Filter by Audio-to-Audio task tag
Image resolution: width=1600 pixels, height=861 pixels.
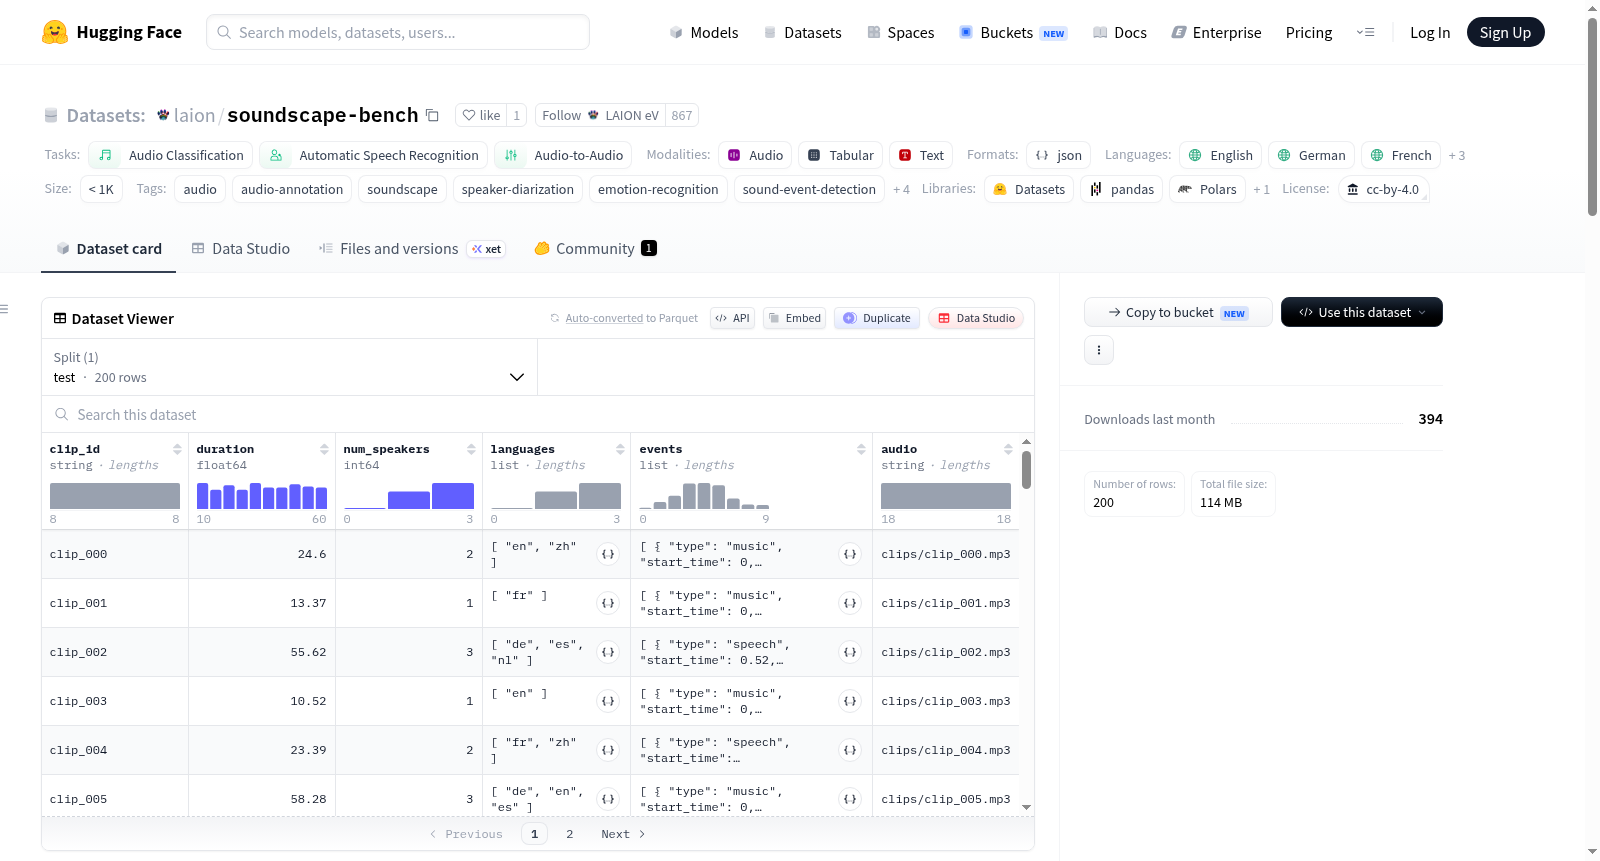pyautogui.click(x=563, y=155)
